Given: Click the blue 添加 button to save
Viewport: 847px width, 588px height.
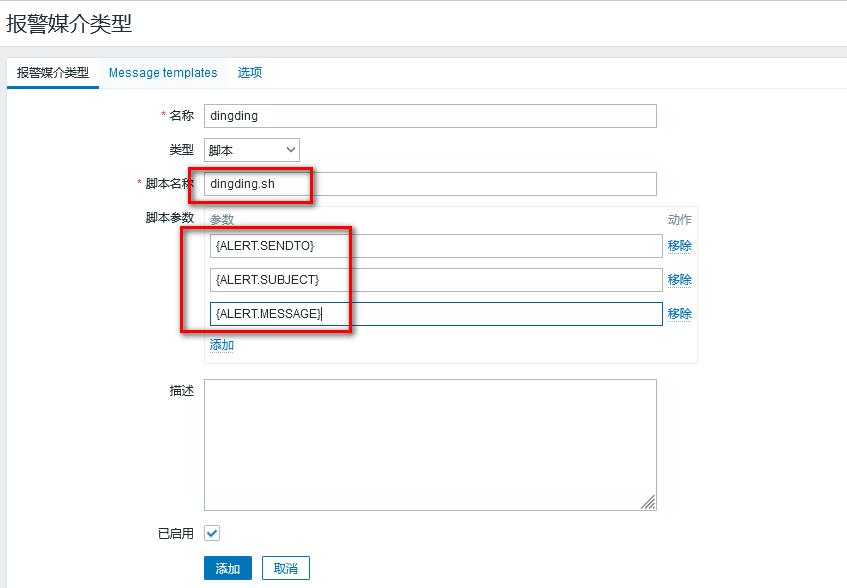Looking at the screenshot, I should point(227,567).
